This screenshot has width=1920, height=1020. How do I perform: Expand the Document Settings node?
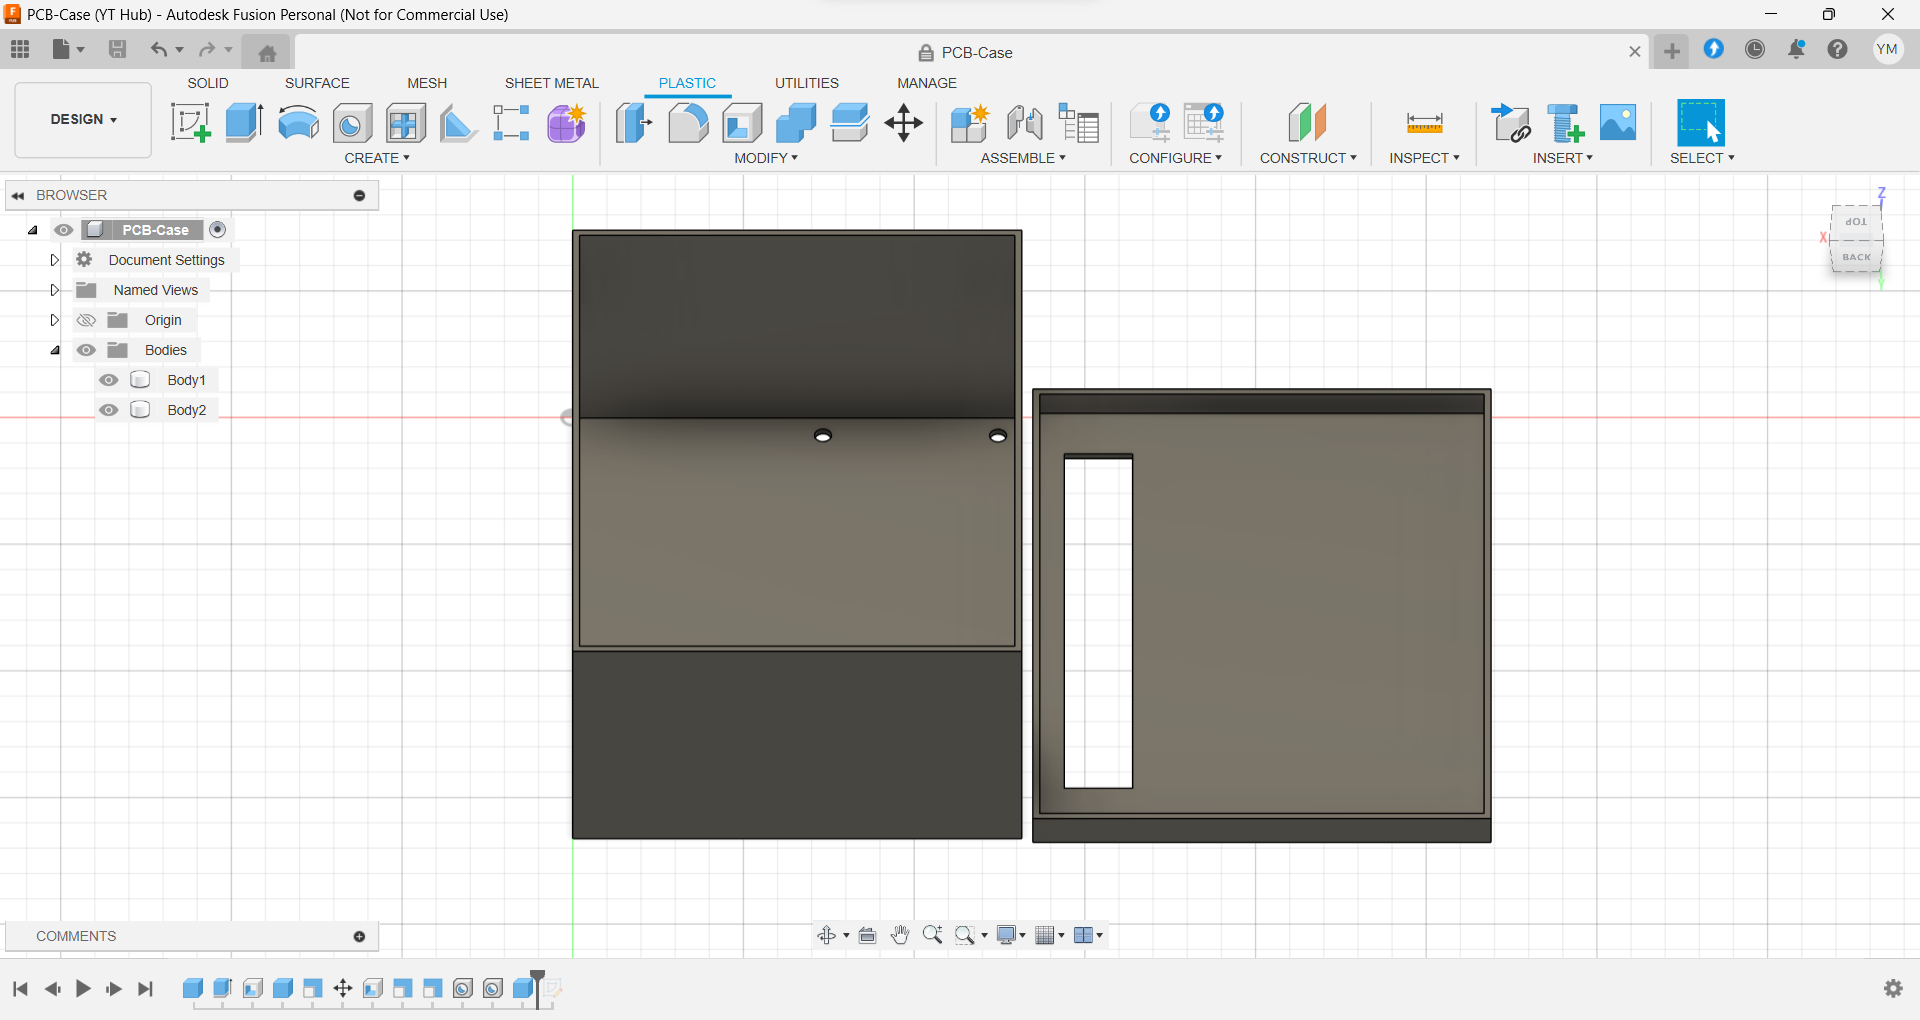click(x=55, y=260)
